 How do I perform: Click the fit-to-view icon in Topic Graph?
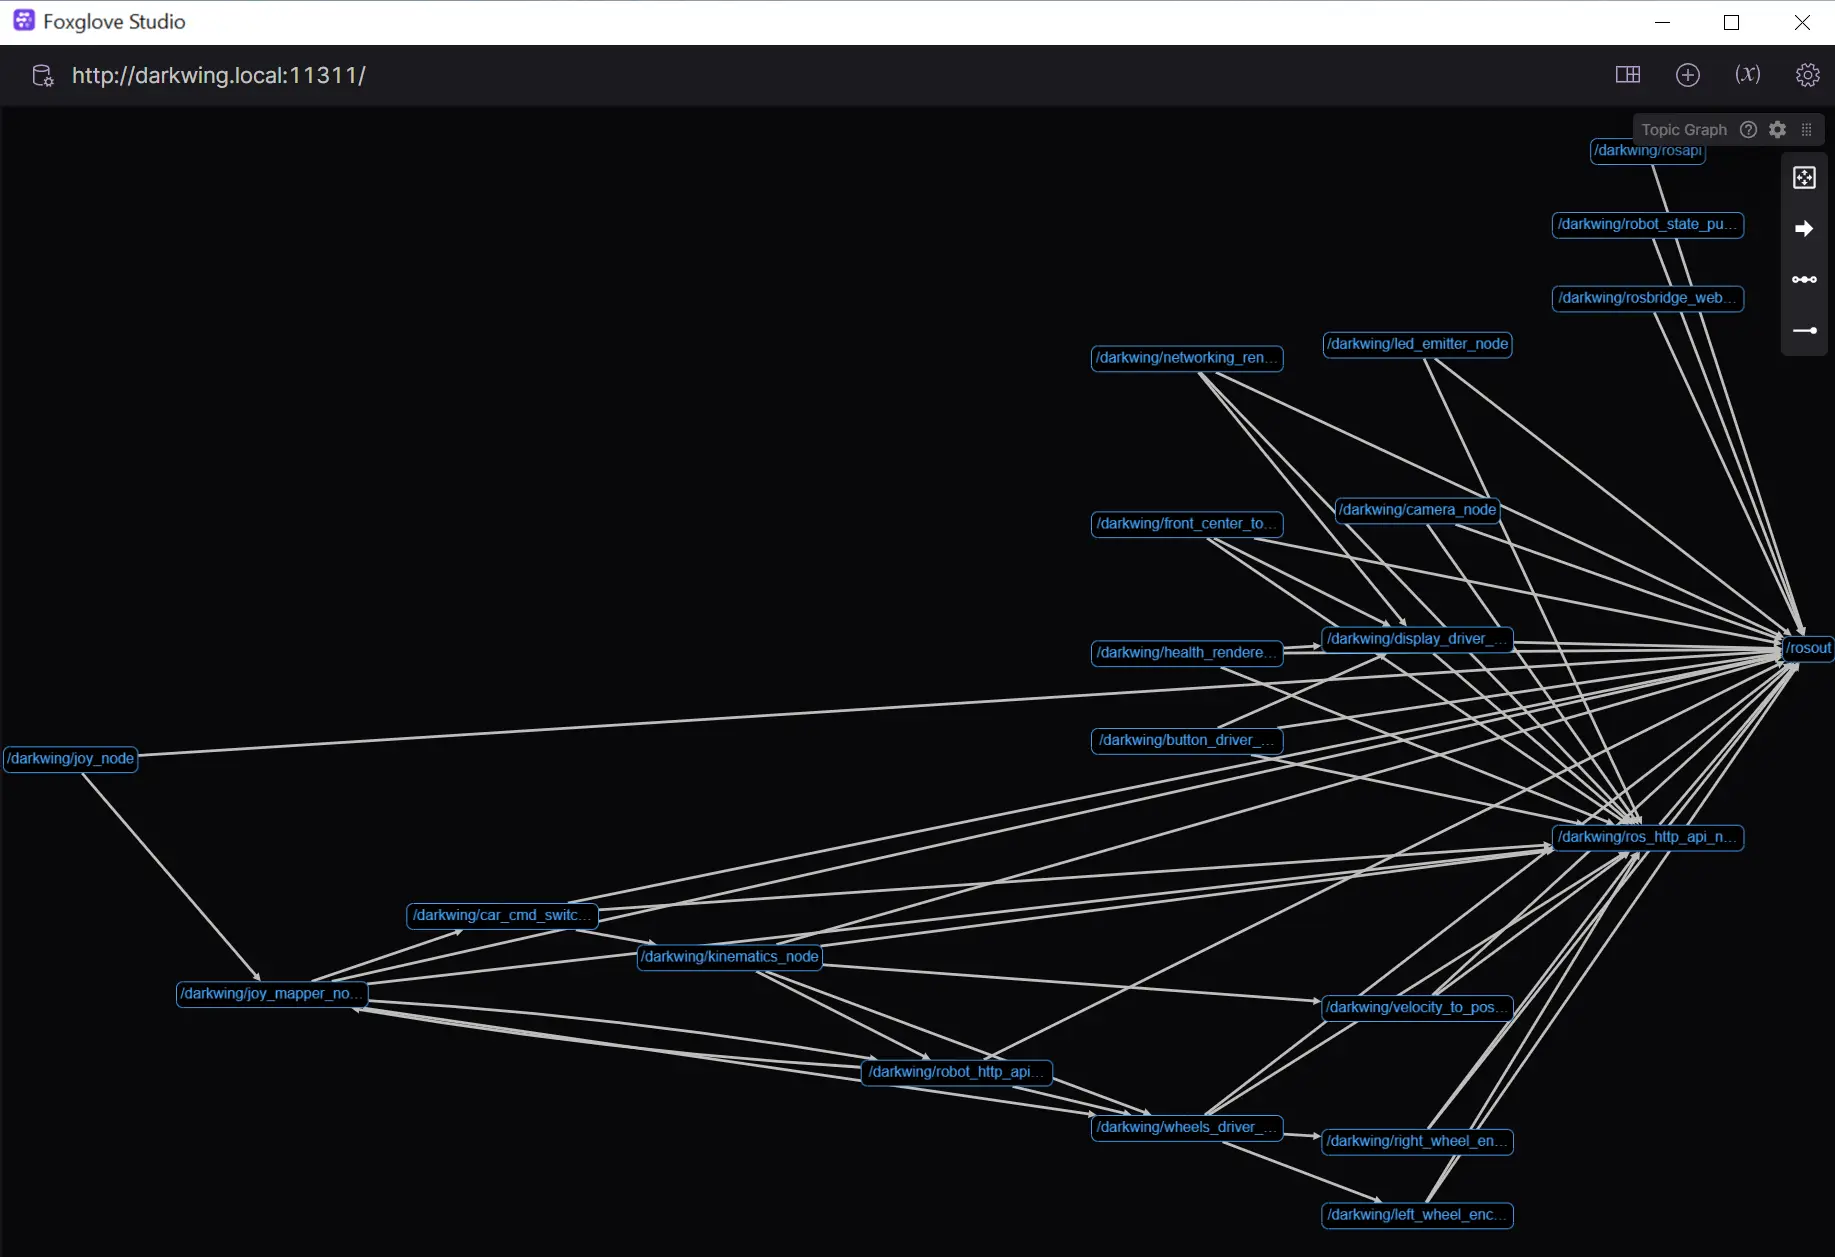1804,177
